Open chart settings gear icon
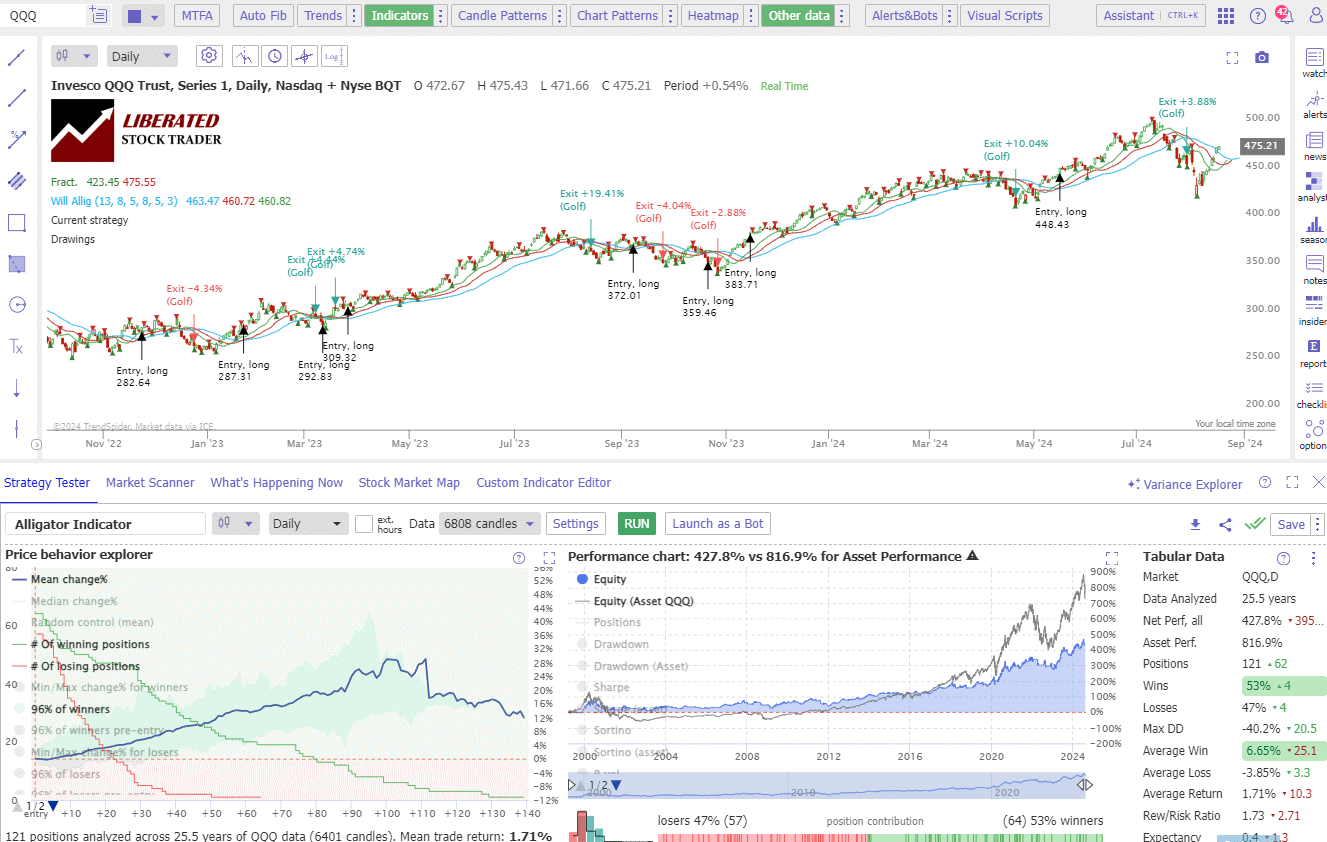The height and width of the screenshot is (842, 1327). tap(209, 55)
